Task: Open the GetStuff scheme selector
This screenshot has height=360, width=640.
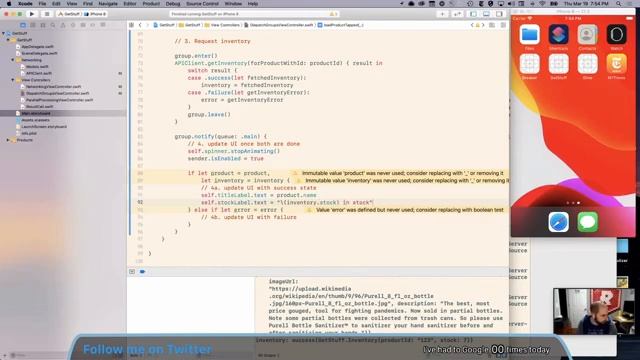Action: 69,14
